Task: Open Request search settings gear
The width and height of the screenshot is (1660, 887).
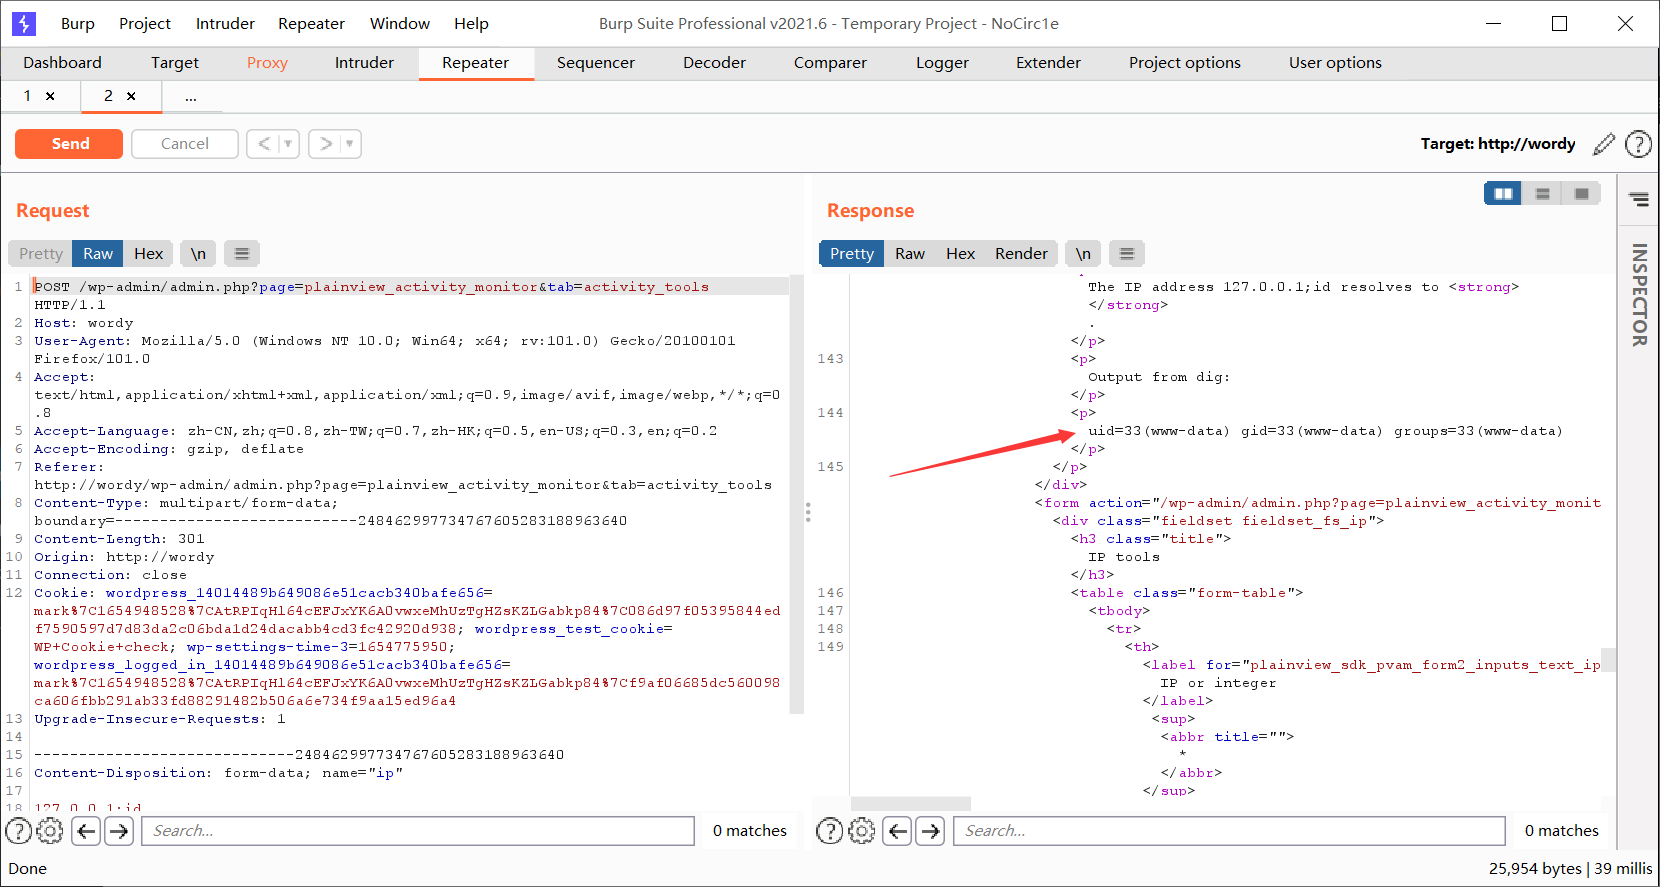Action: coord(50,831)
